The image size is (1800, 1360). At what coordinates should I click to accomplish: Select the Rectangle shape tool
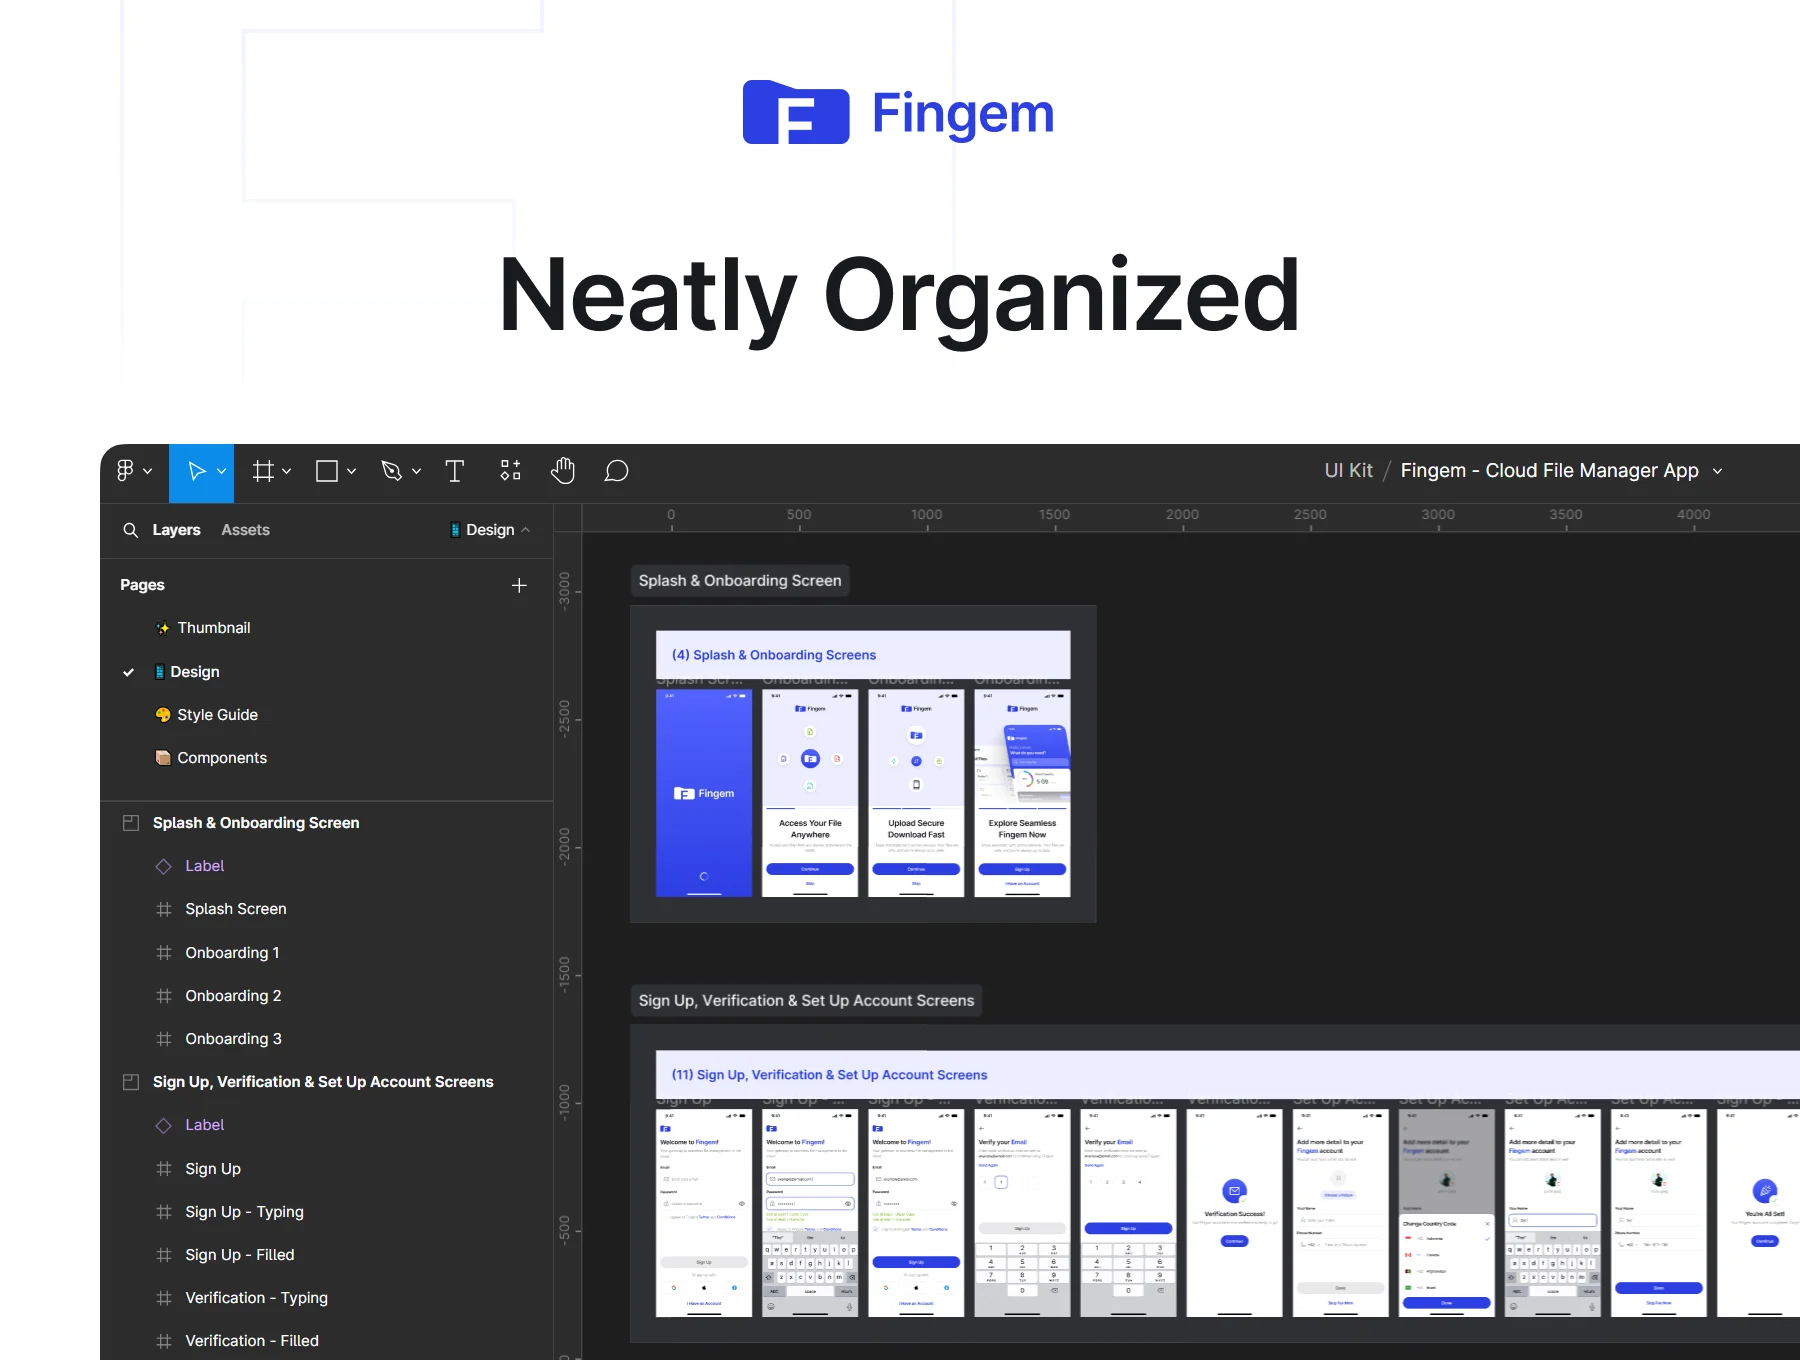(x=327, y=471)
